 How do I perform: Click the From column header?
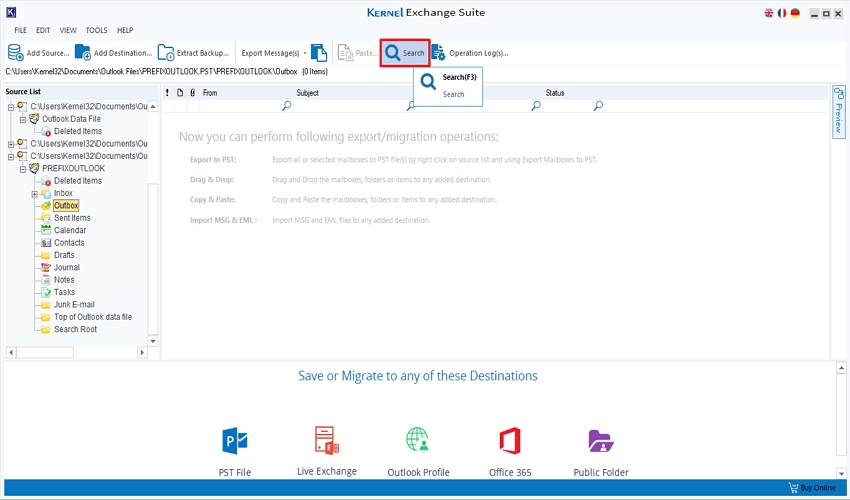point(210,93)
